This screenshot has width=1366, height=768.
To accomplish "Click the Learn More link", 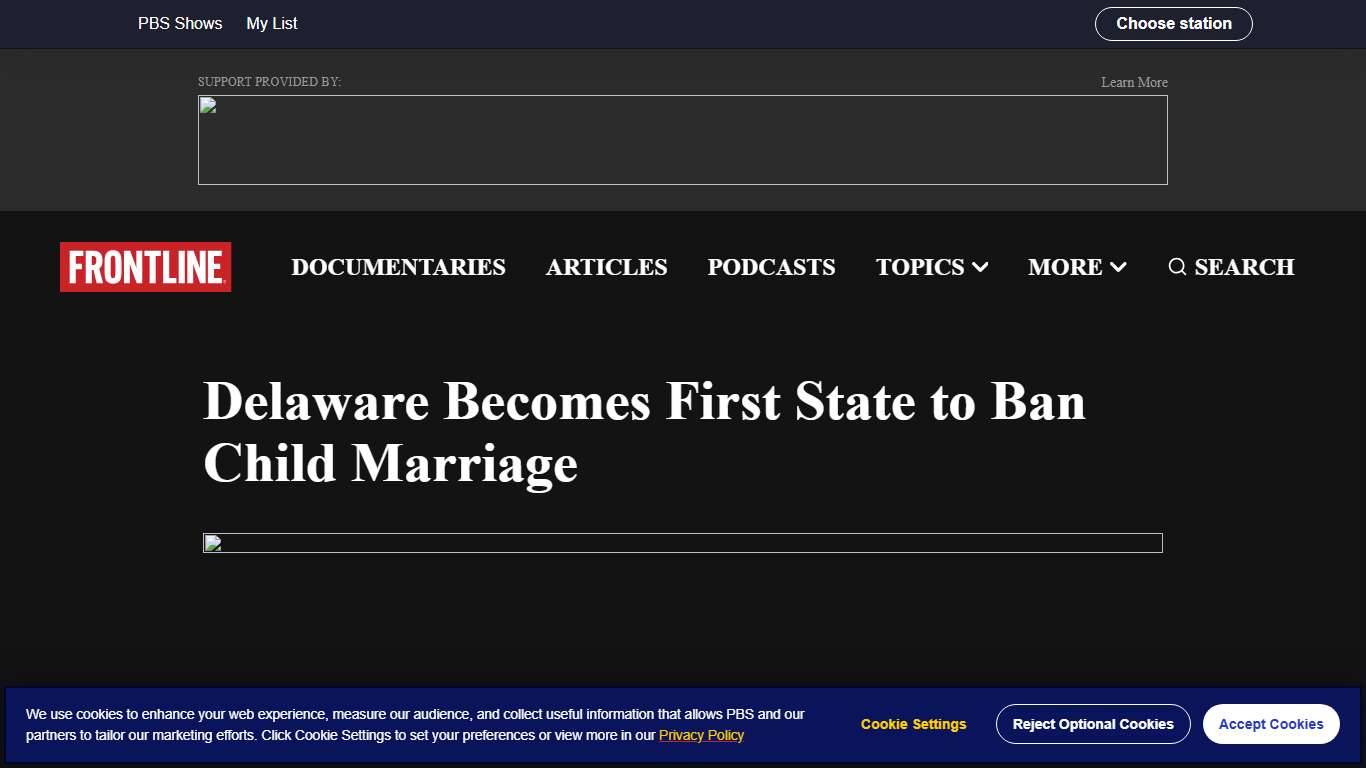I will point(1133,82).
